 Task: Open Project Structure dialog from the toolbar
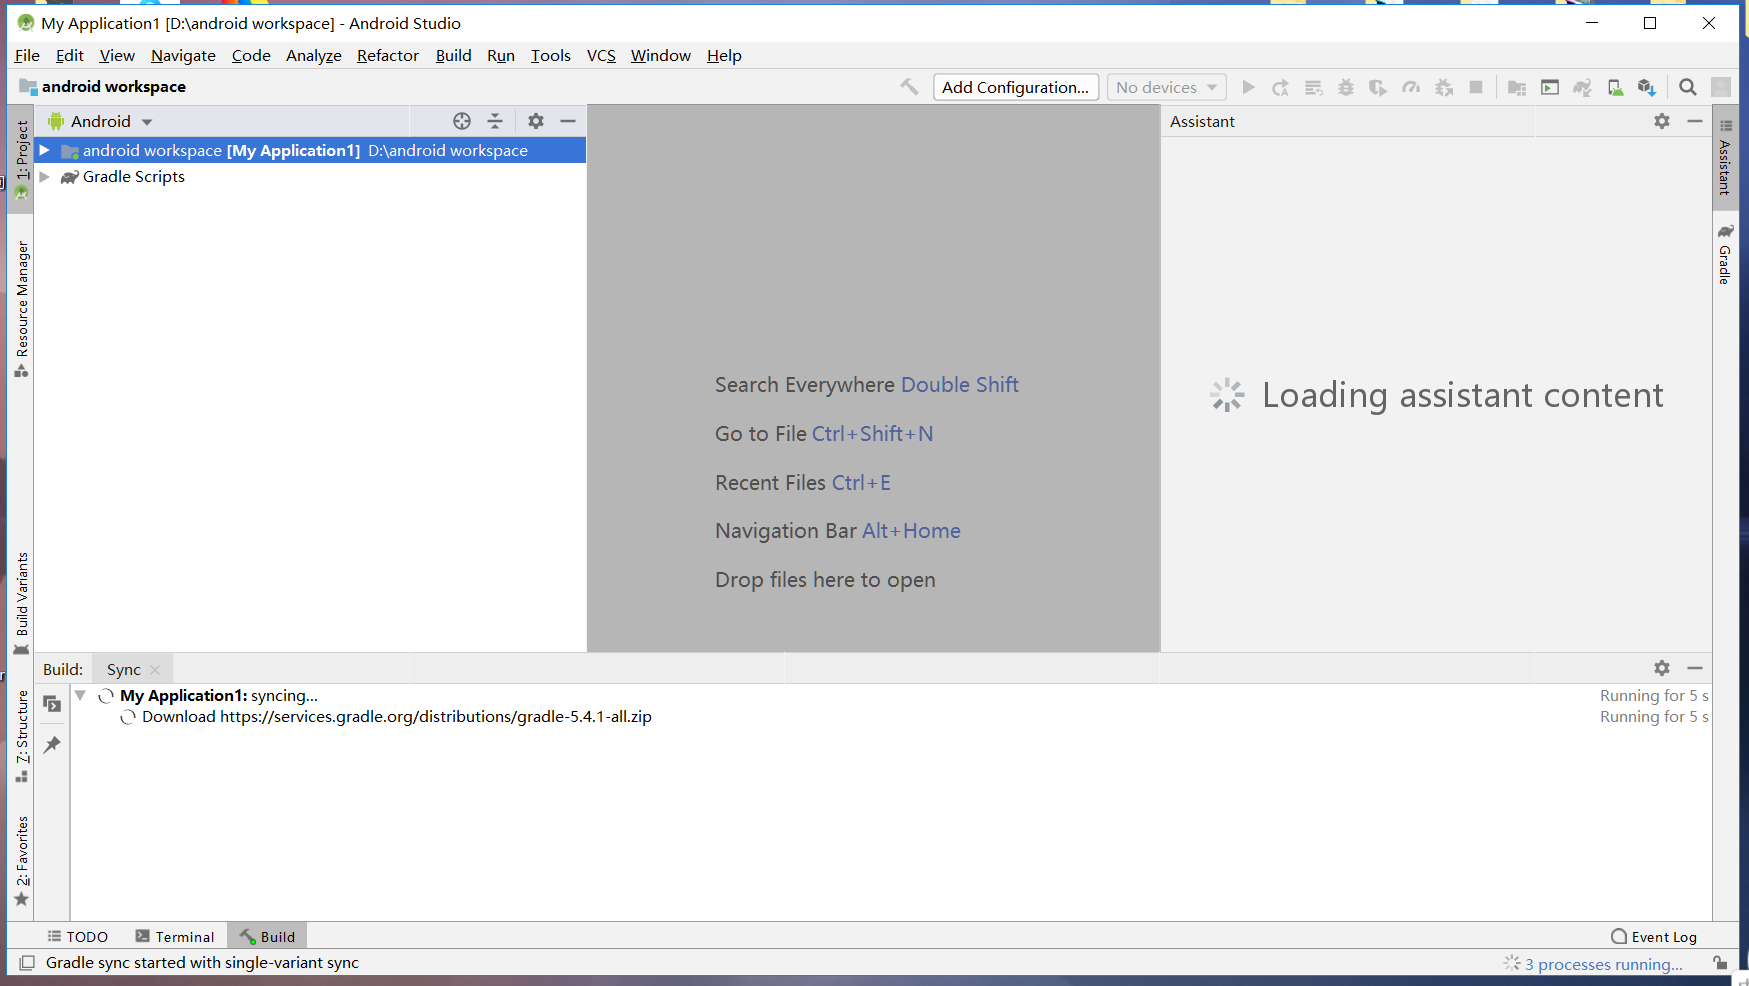click(x=1517, y=87)
